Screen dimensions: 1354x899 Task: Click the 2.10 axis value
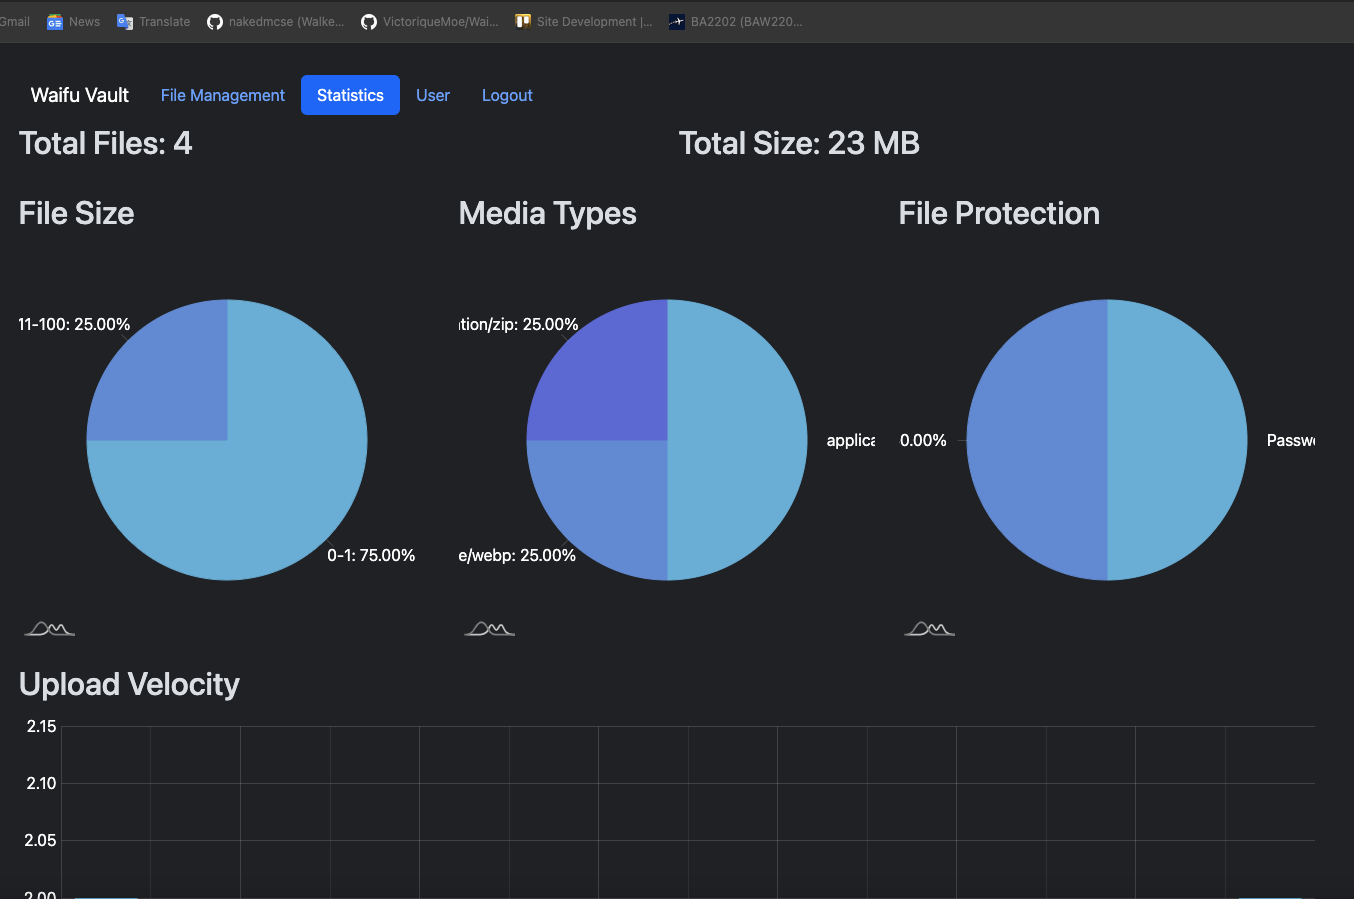[41, 783]
